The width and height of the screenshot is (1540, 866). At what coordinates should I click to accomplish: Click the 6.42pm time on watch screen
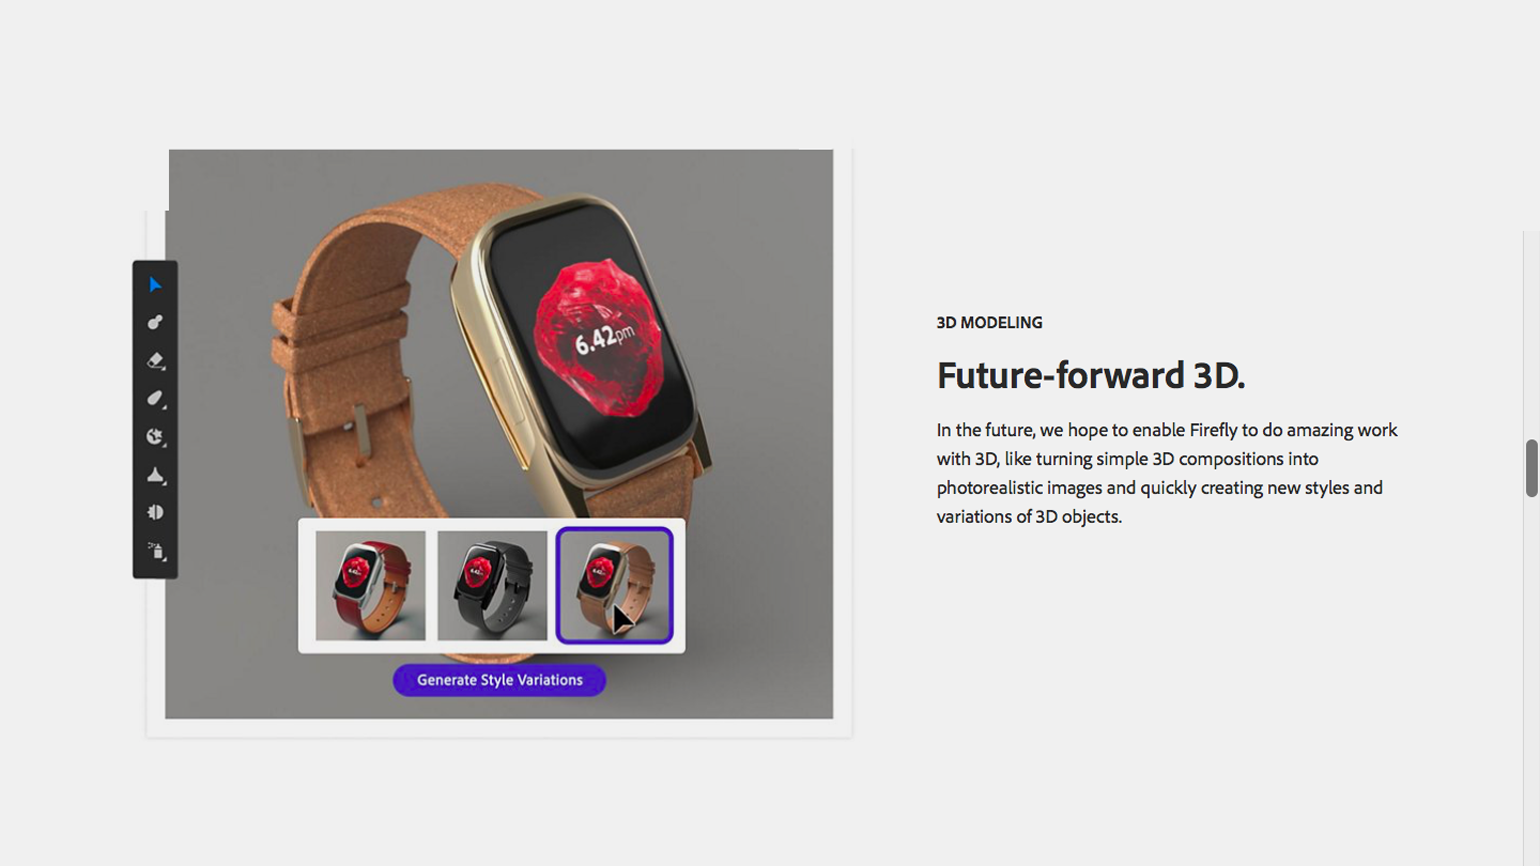604,338
